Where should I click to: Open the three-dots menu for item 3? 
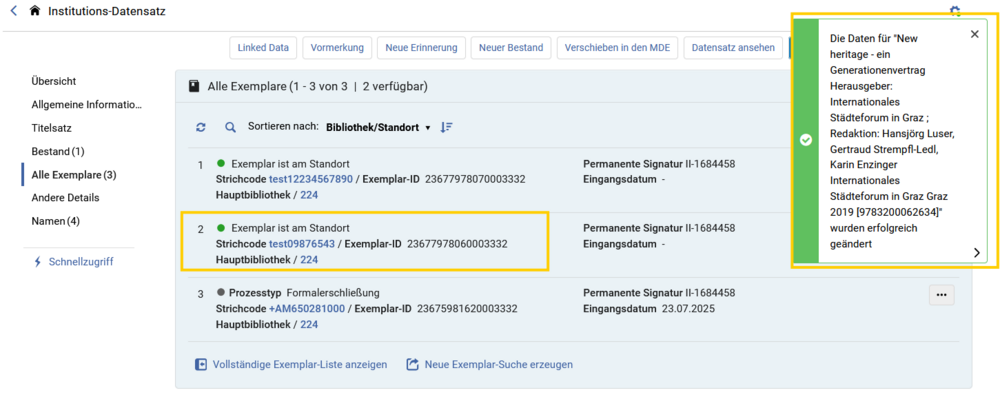[941, 295]
